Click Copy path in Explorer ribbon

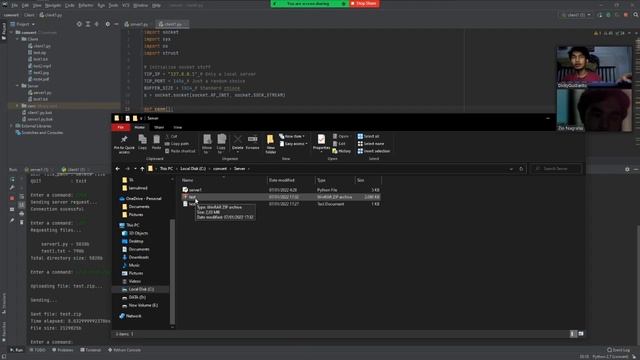pos(177,144)
